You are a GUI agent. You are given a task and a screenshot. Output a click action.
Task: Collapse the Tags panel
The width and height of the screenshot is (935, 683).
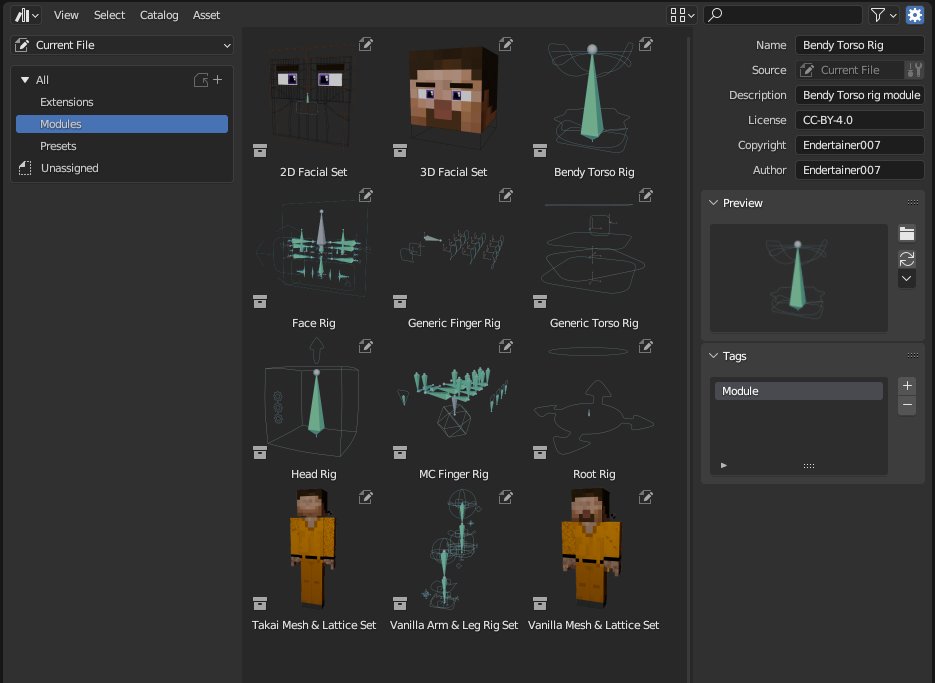click(713, 356)
